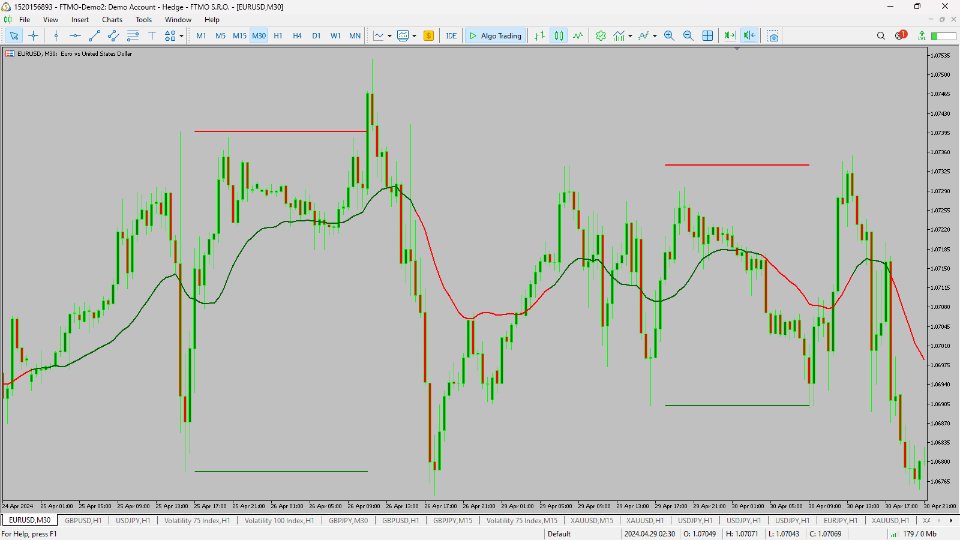The image size is (960, 540).
Task: Toggle candlestick chart display mode
Action: 559,36
